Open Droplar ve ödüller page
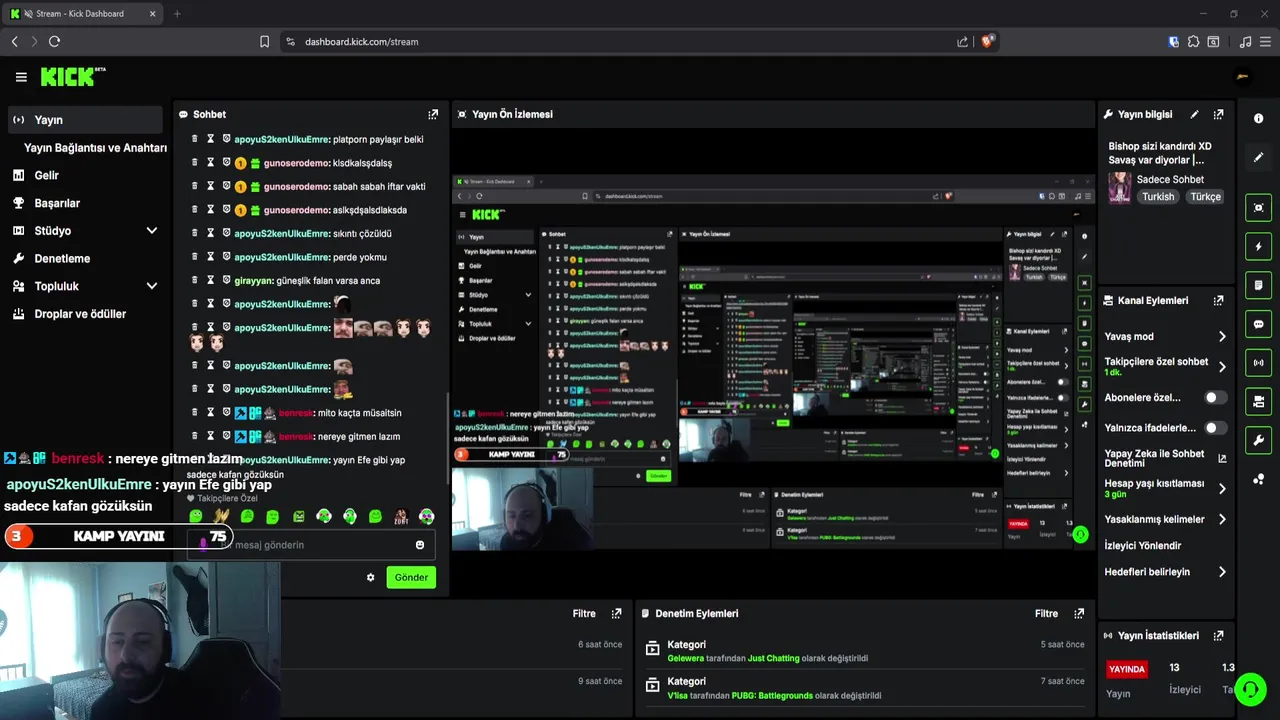Image resolution: width=1280 pixels, height=720 pixels. click(x=80, y=314)
